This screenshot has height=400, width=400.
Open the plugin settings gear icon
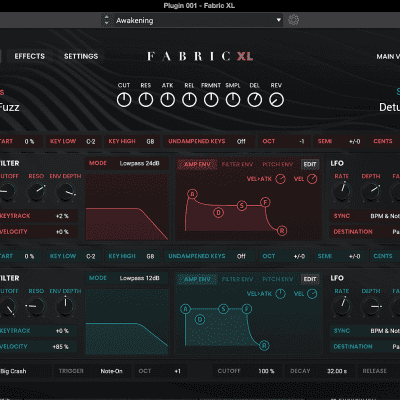click(x=293, y=20)
